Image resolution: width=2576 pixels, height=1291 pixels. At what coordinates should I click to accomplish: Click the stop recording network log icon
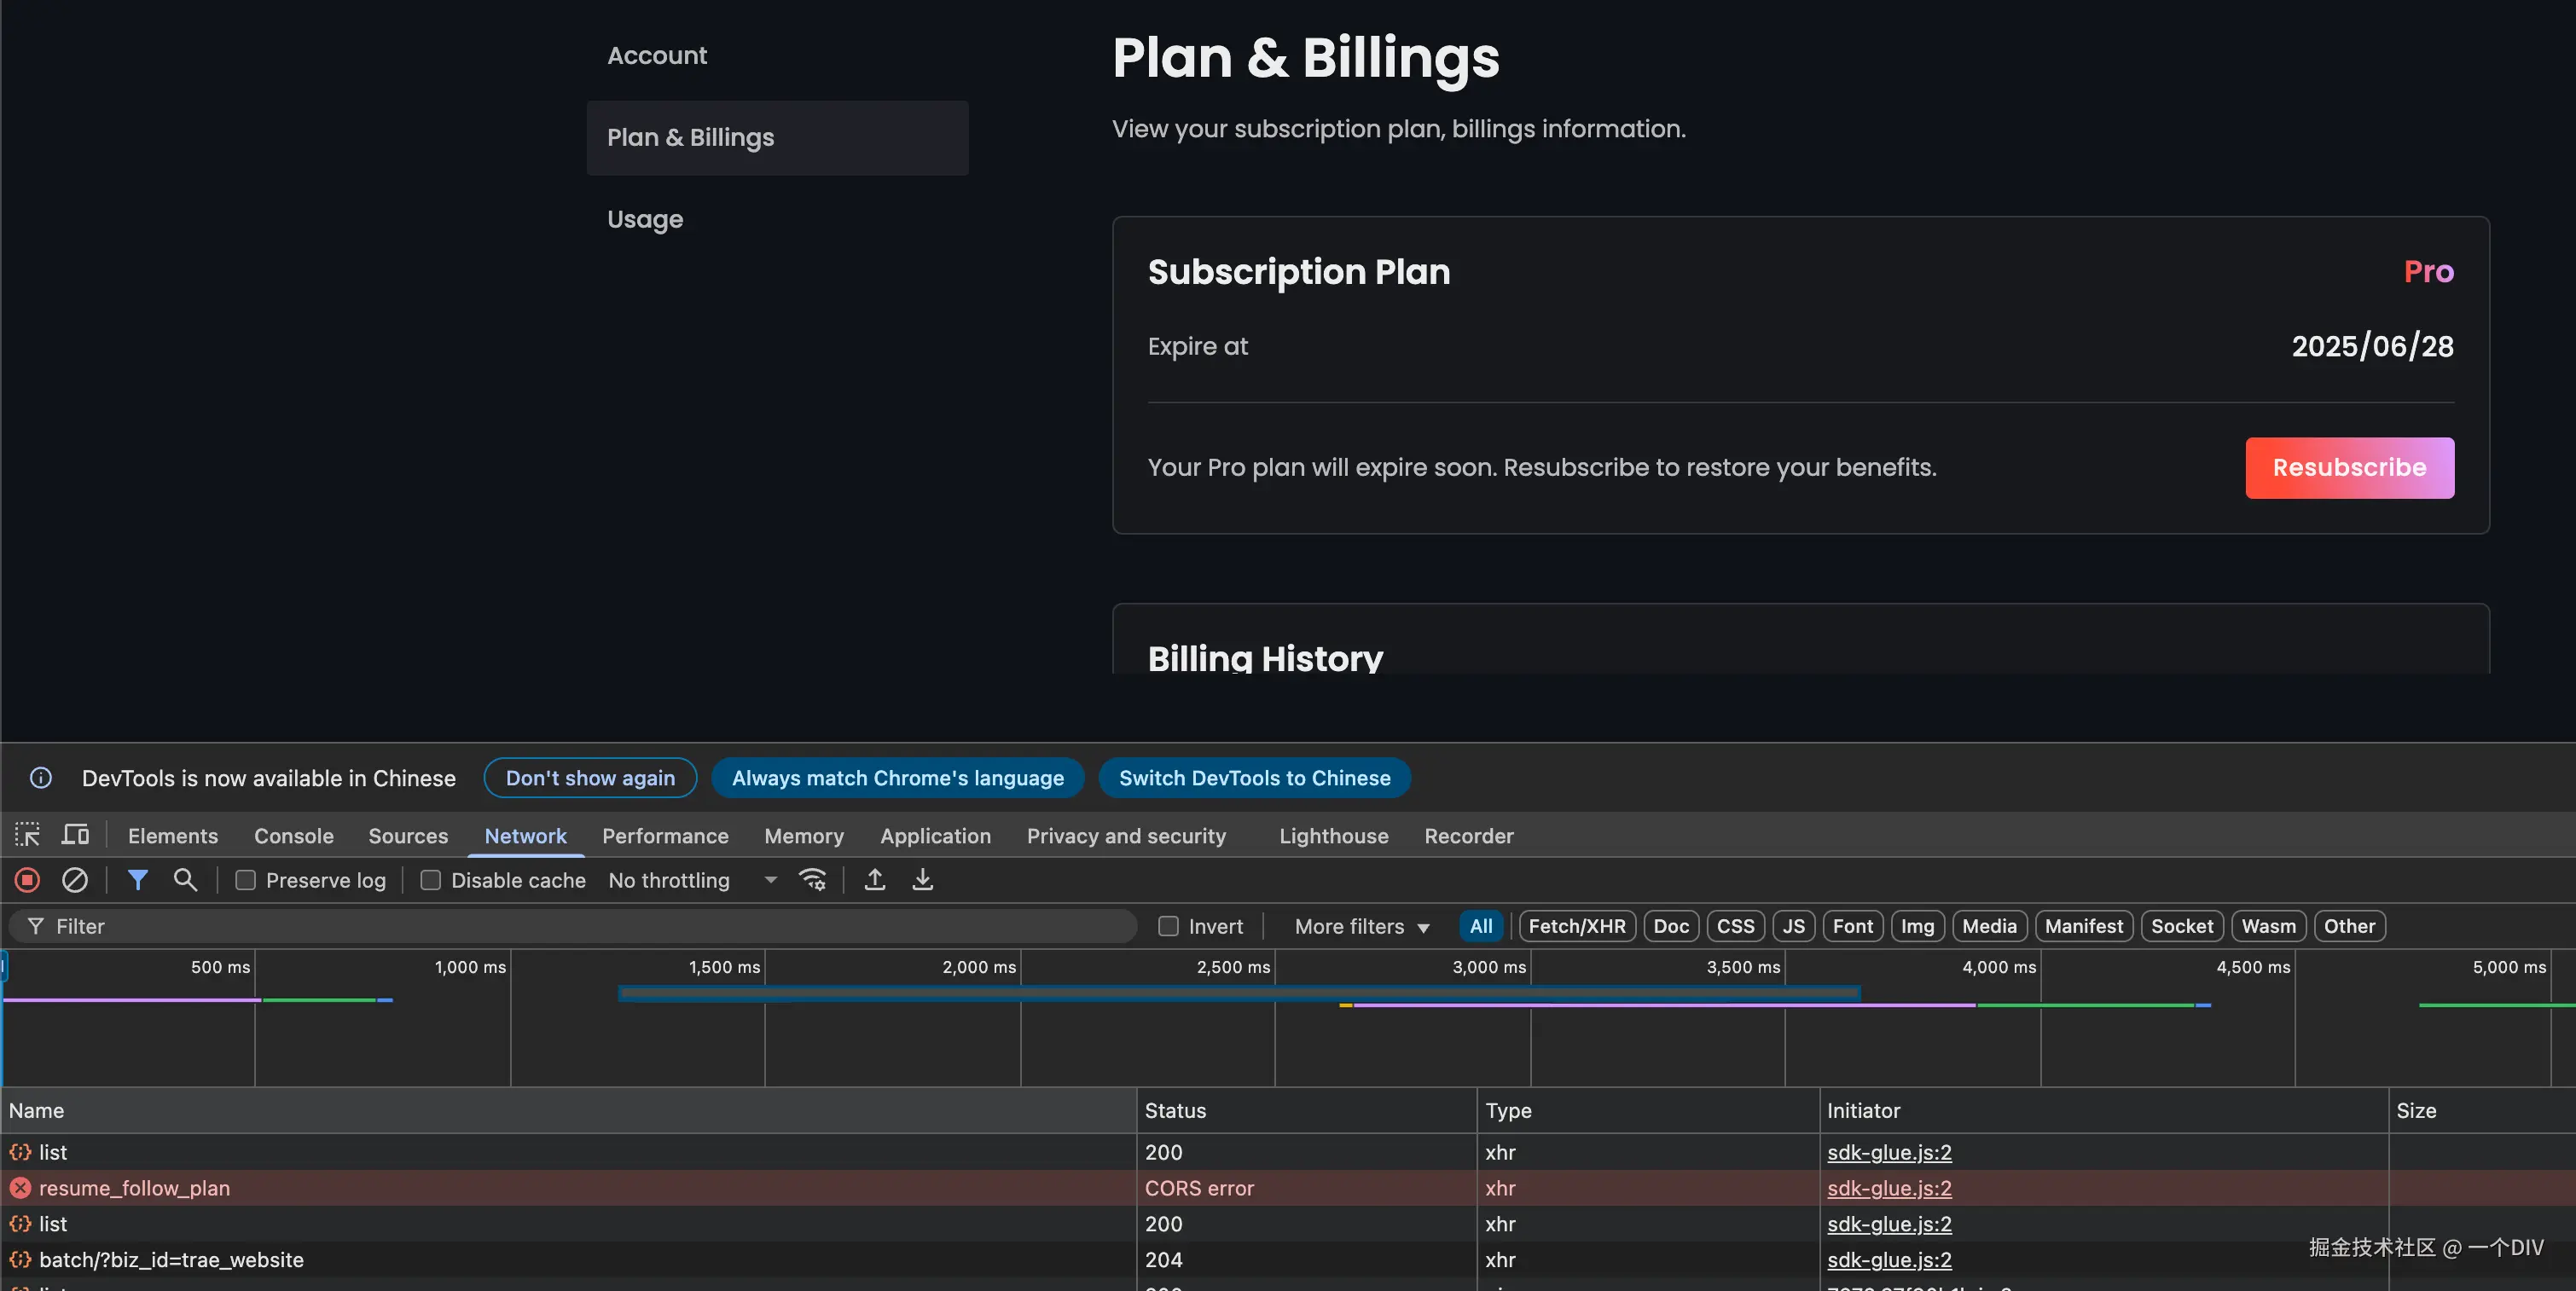pos(27,880)
